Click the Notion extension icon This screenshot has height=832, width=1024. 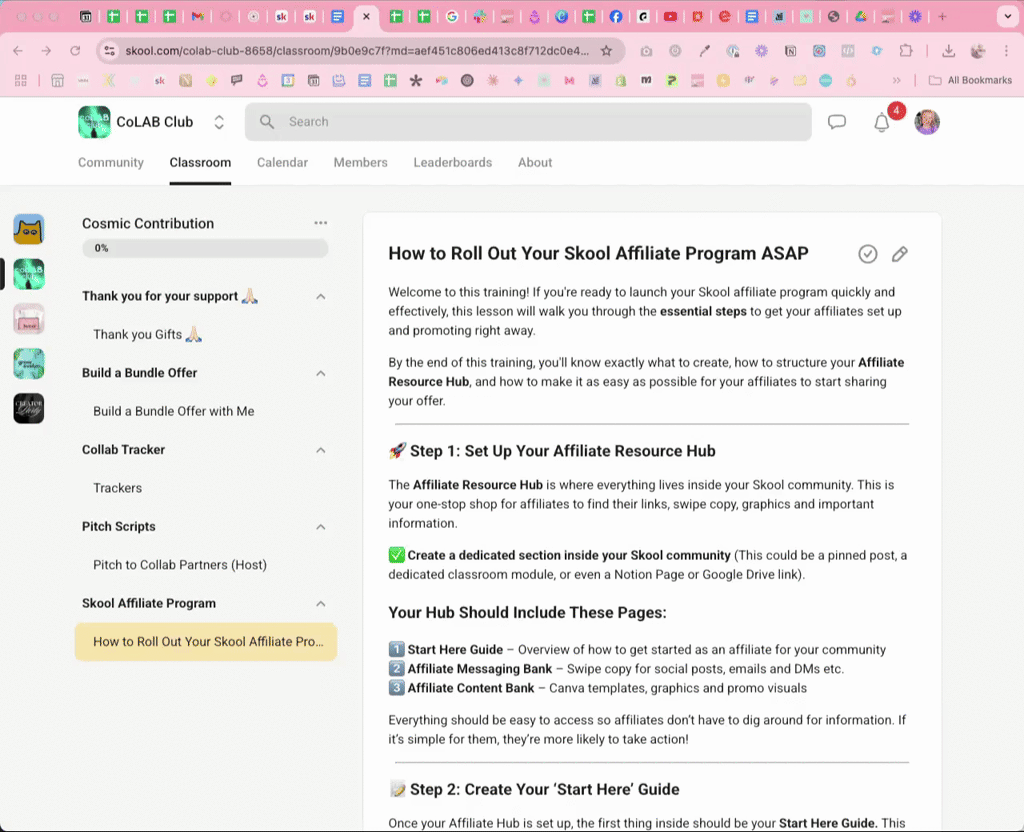pos(790,51)
